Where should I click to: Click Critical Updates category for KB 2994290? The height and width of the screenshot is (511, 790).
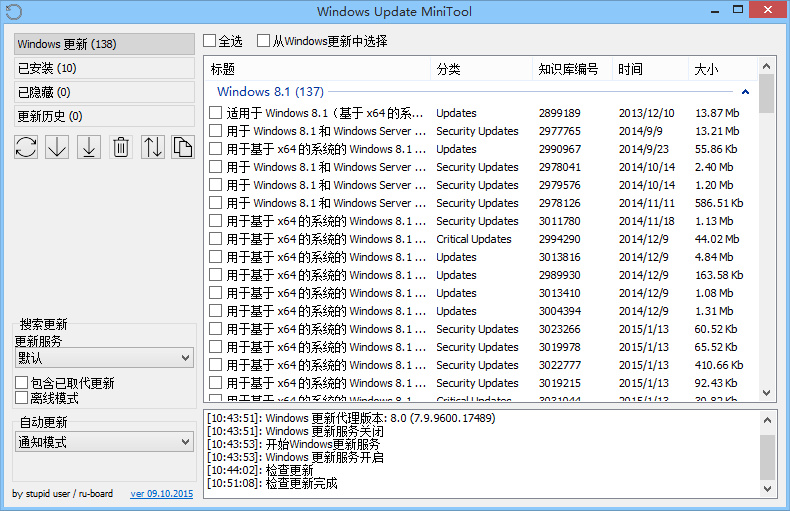pyautogui.click(x=474, y=239)
